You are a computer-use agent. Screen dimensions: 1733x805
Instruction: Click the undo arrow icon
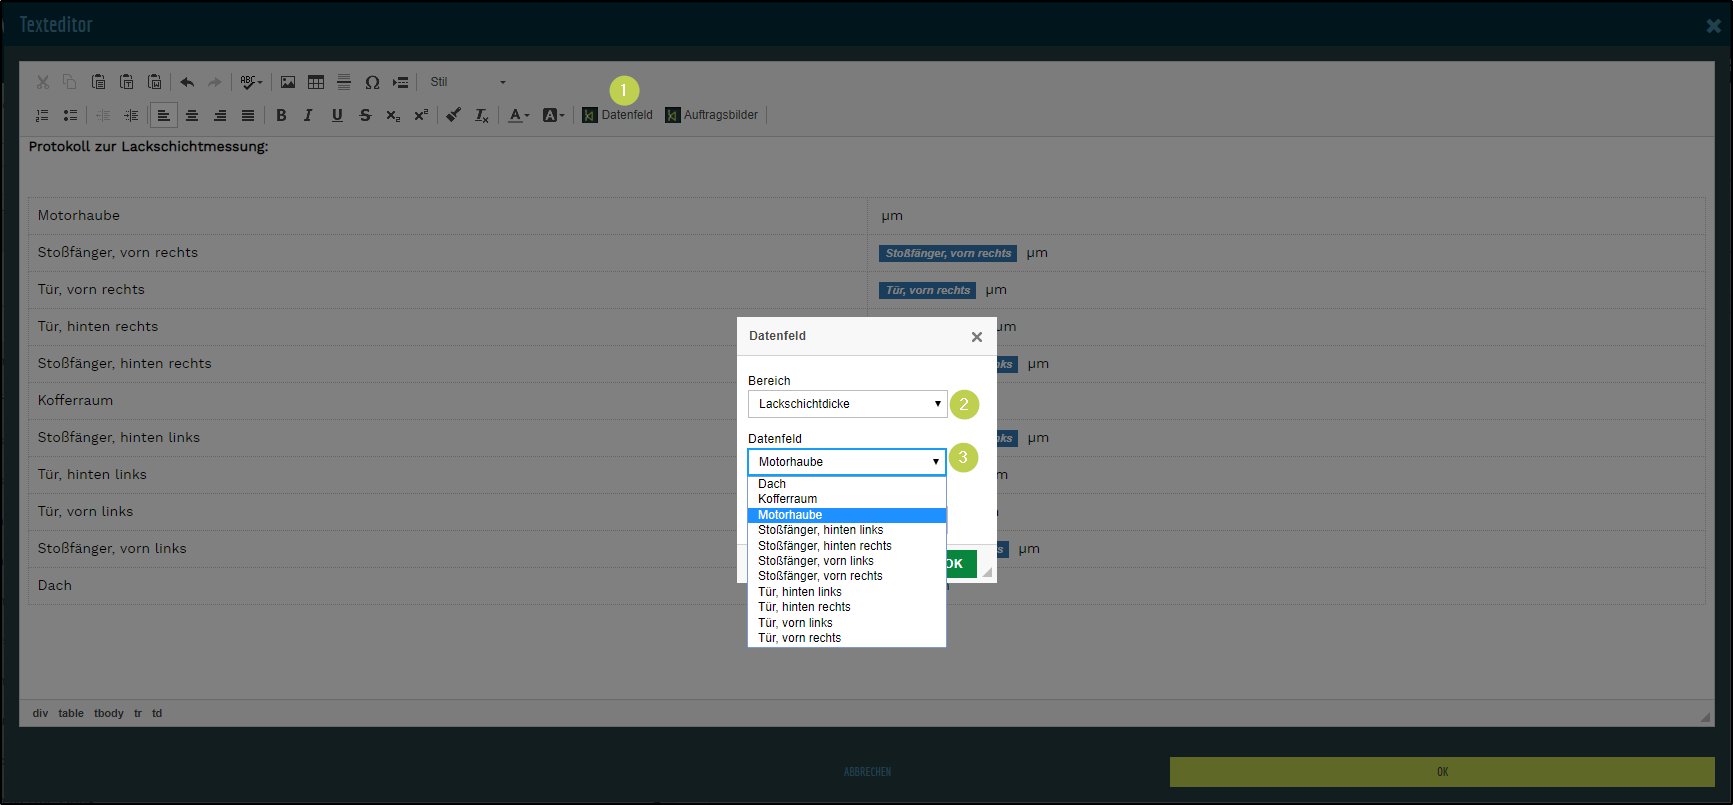click(x=187, y=82)
